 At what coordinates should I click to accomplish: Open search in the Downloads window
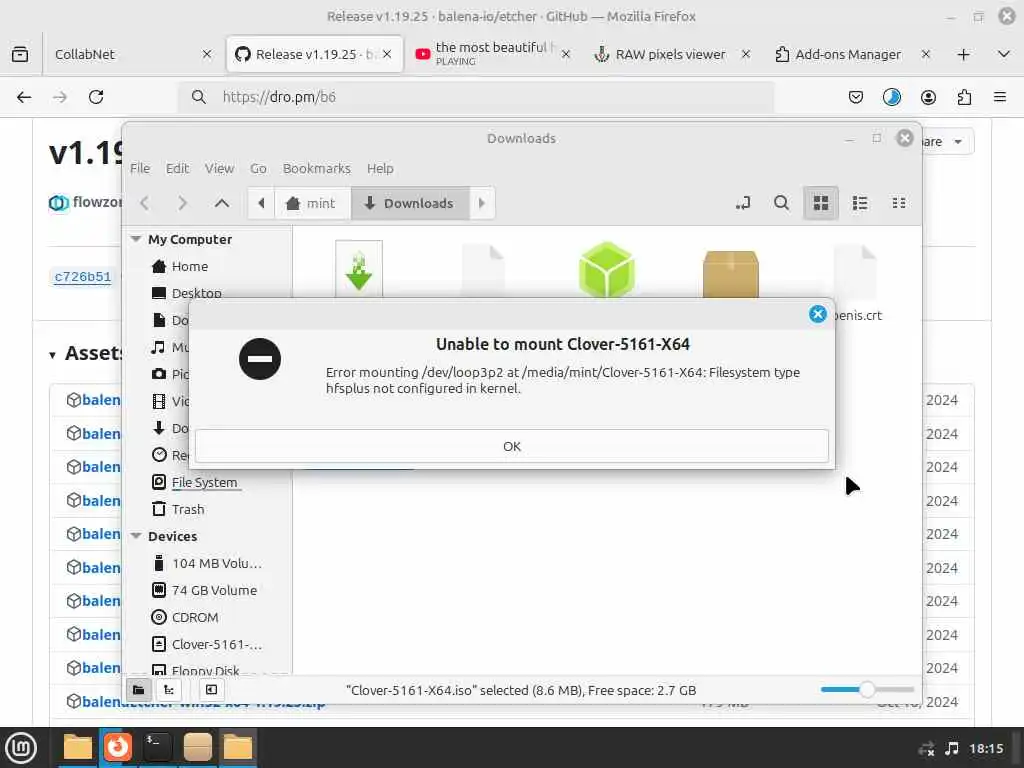(781, 203)
